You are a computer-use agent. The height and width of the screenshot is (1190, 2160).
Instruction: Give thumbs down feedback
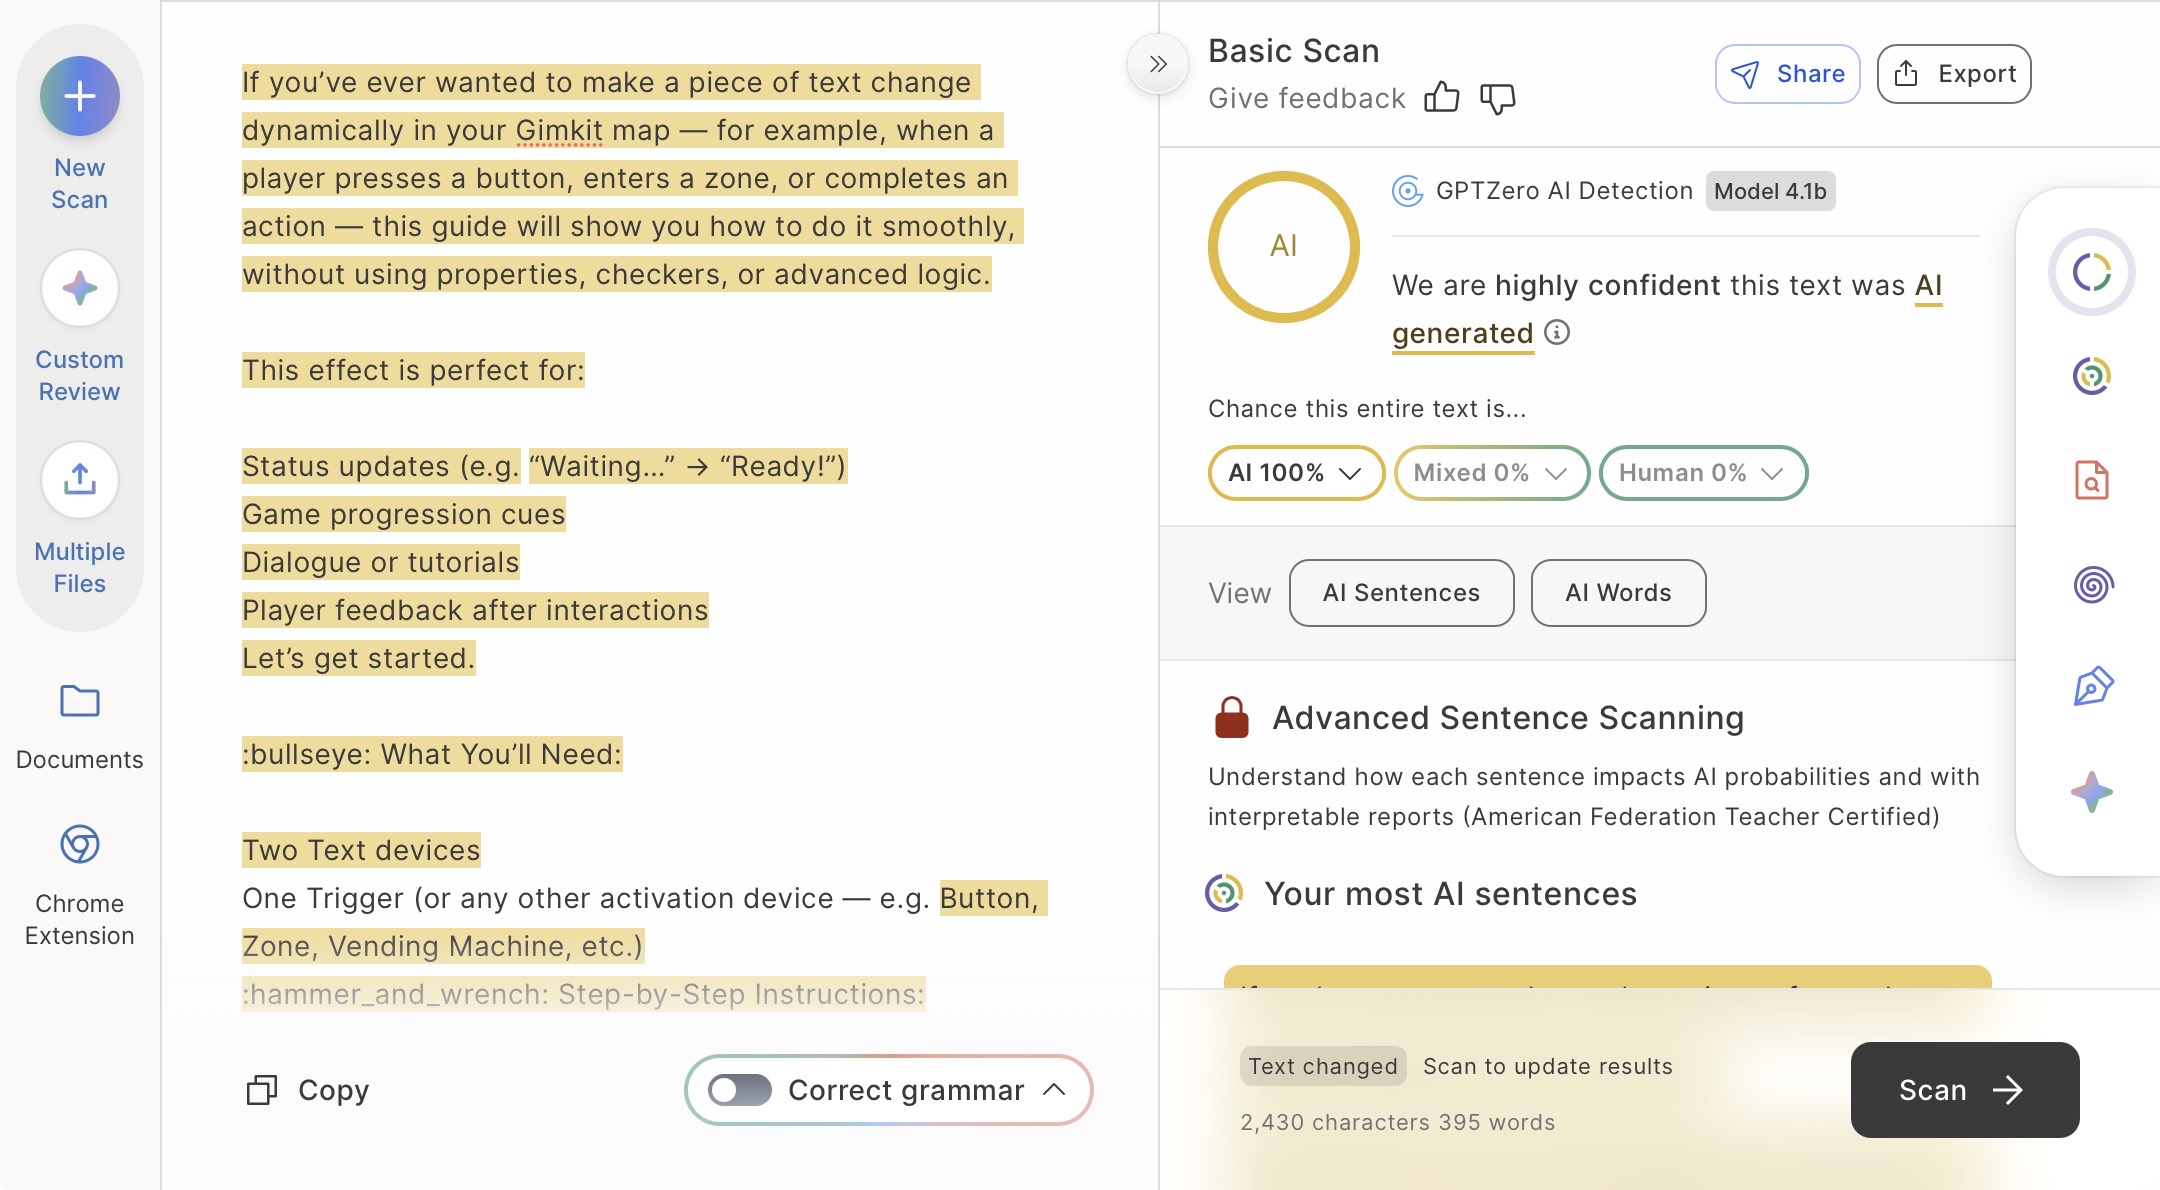1497,98
